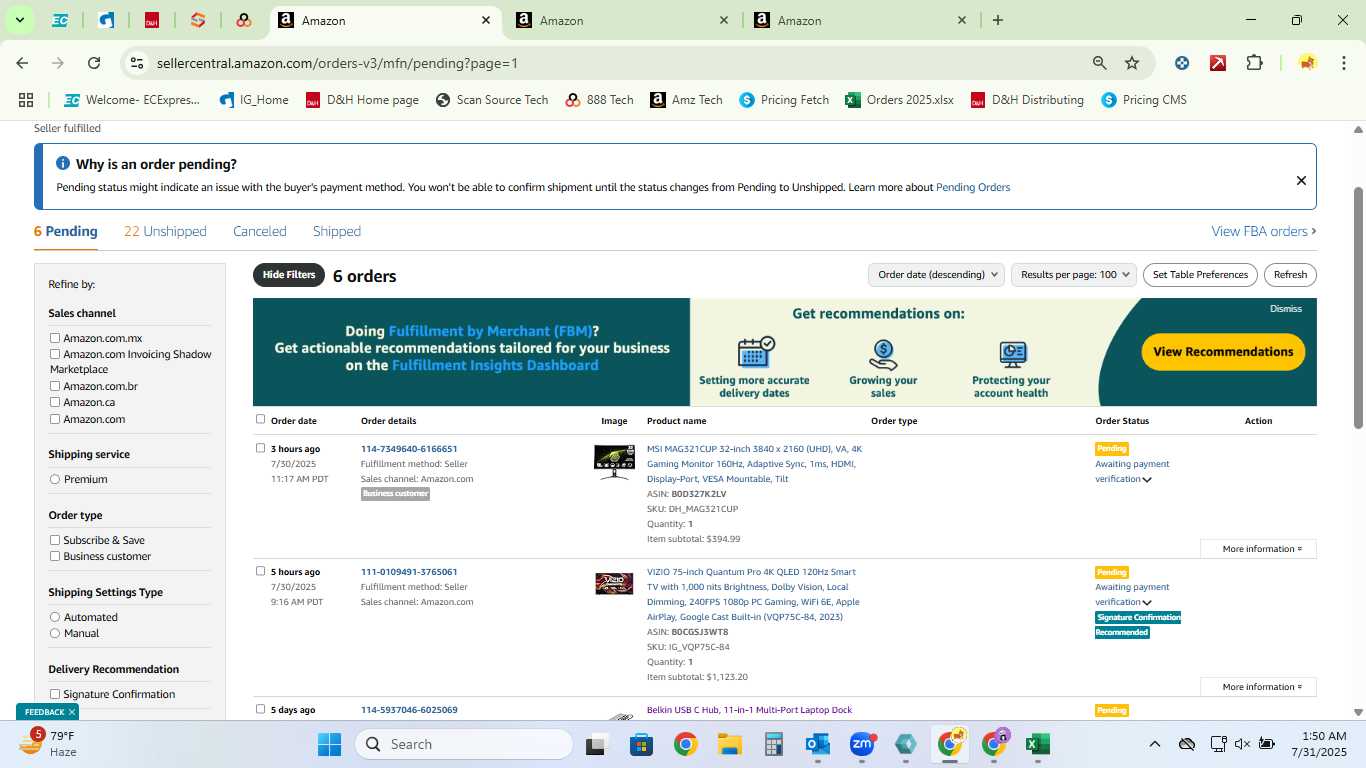Open the View FBA orders link

(1264, 231)
